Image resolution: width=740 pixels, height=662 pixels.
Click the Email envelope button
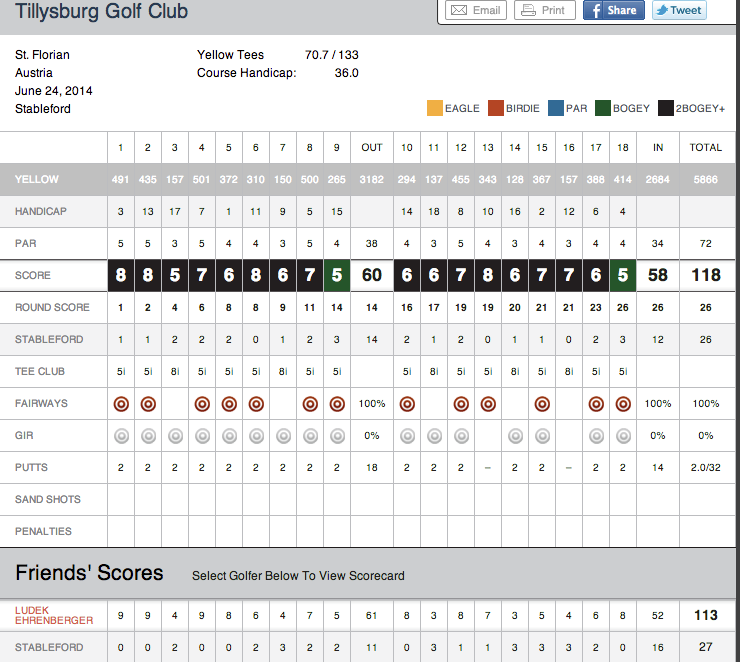pos(475,10)
